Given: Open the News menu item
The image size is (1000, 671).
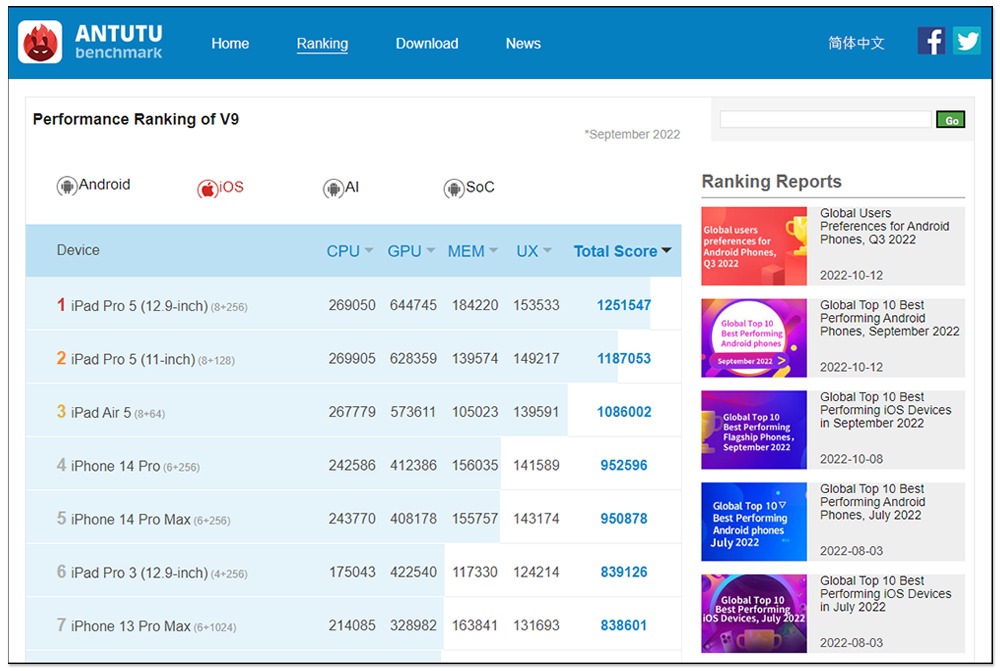Looking at the screenshot, I should (x=523, y=43).
